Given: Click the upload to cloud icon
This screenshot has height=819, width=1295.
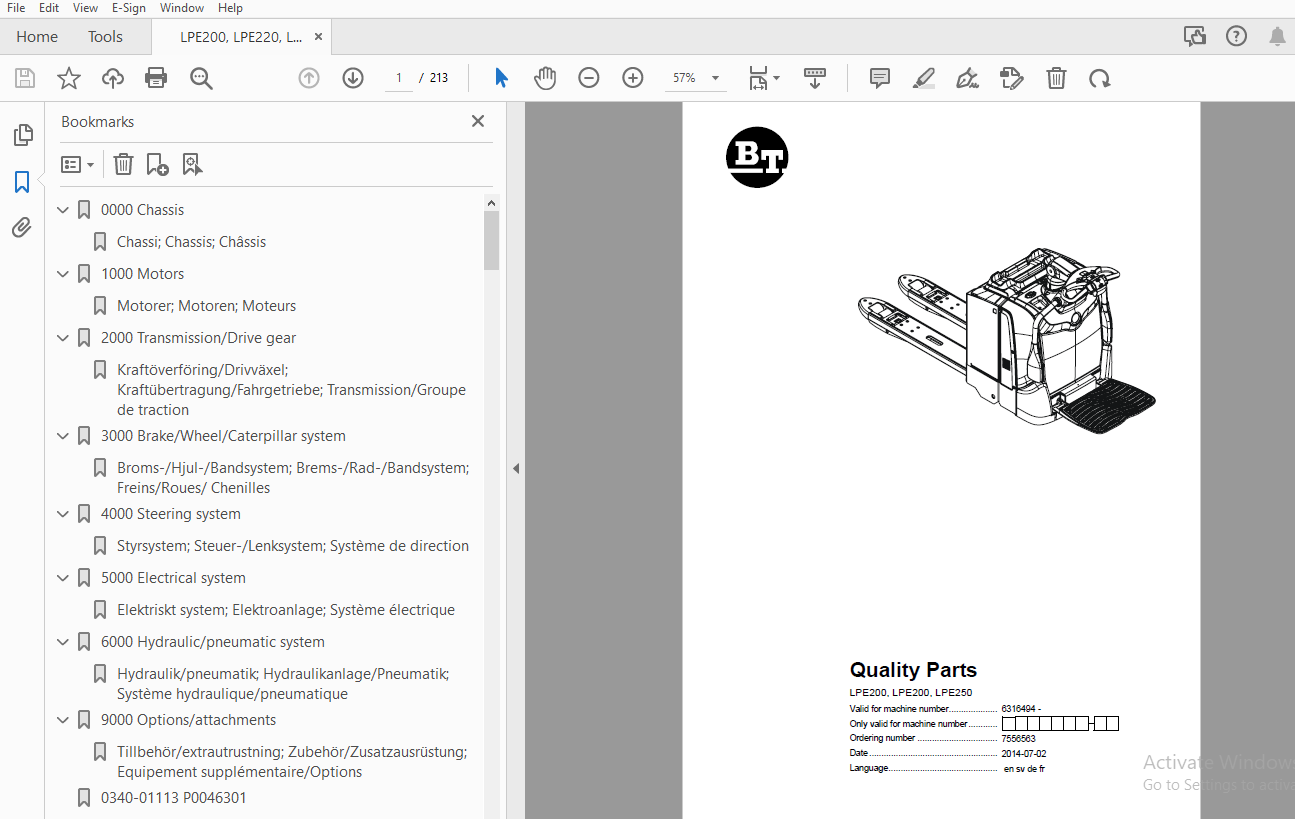Looking at the screenshot, I should pos(113,78).
